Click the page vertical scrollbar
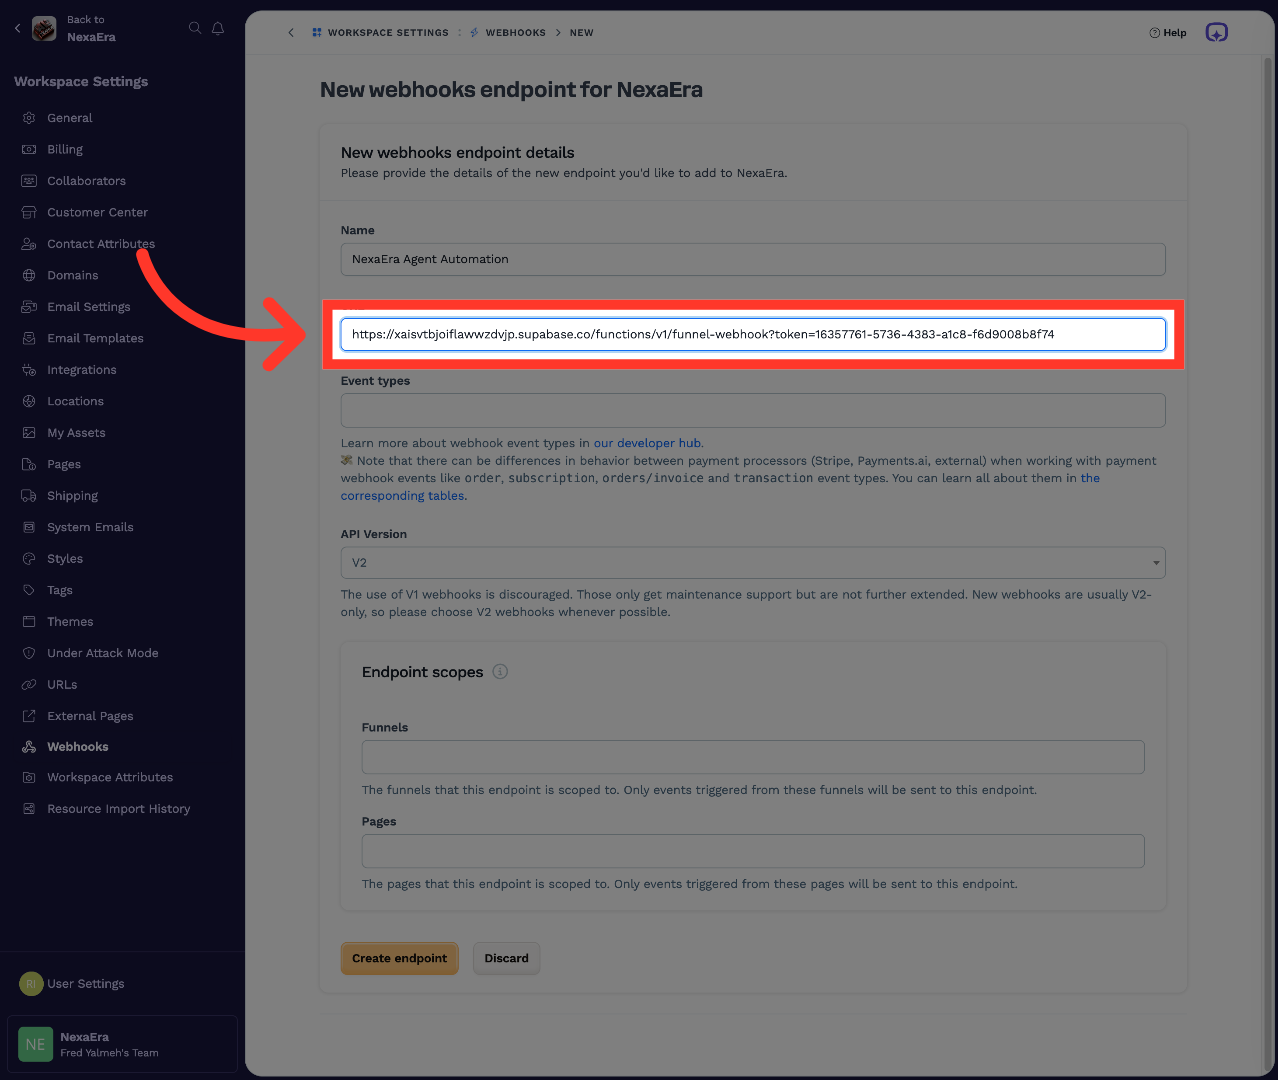Viewport: 1278px width, 1080px height. click(x=1268, y=565)
